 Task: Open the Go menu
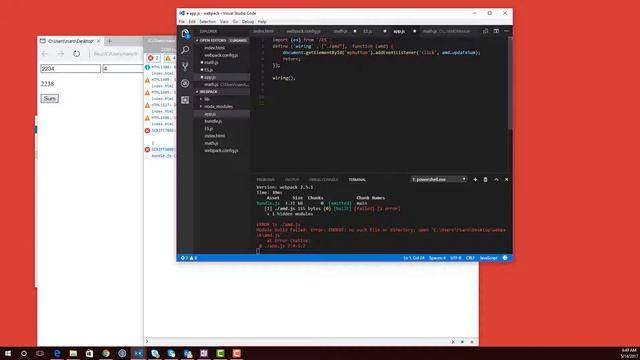(235, 22)
